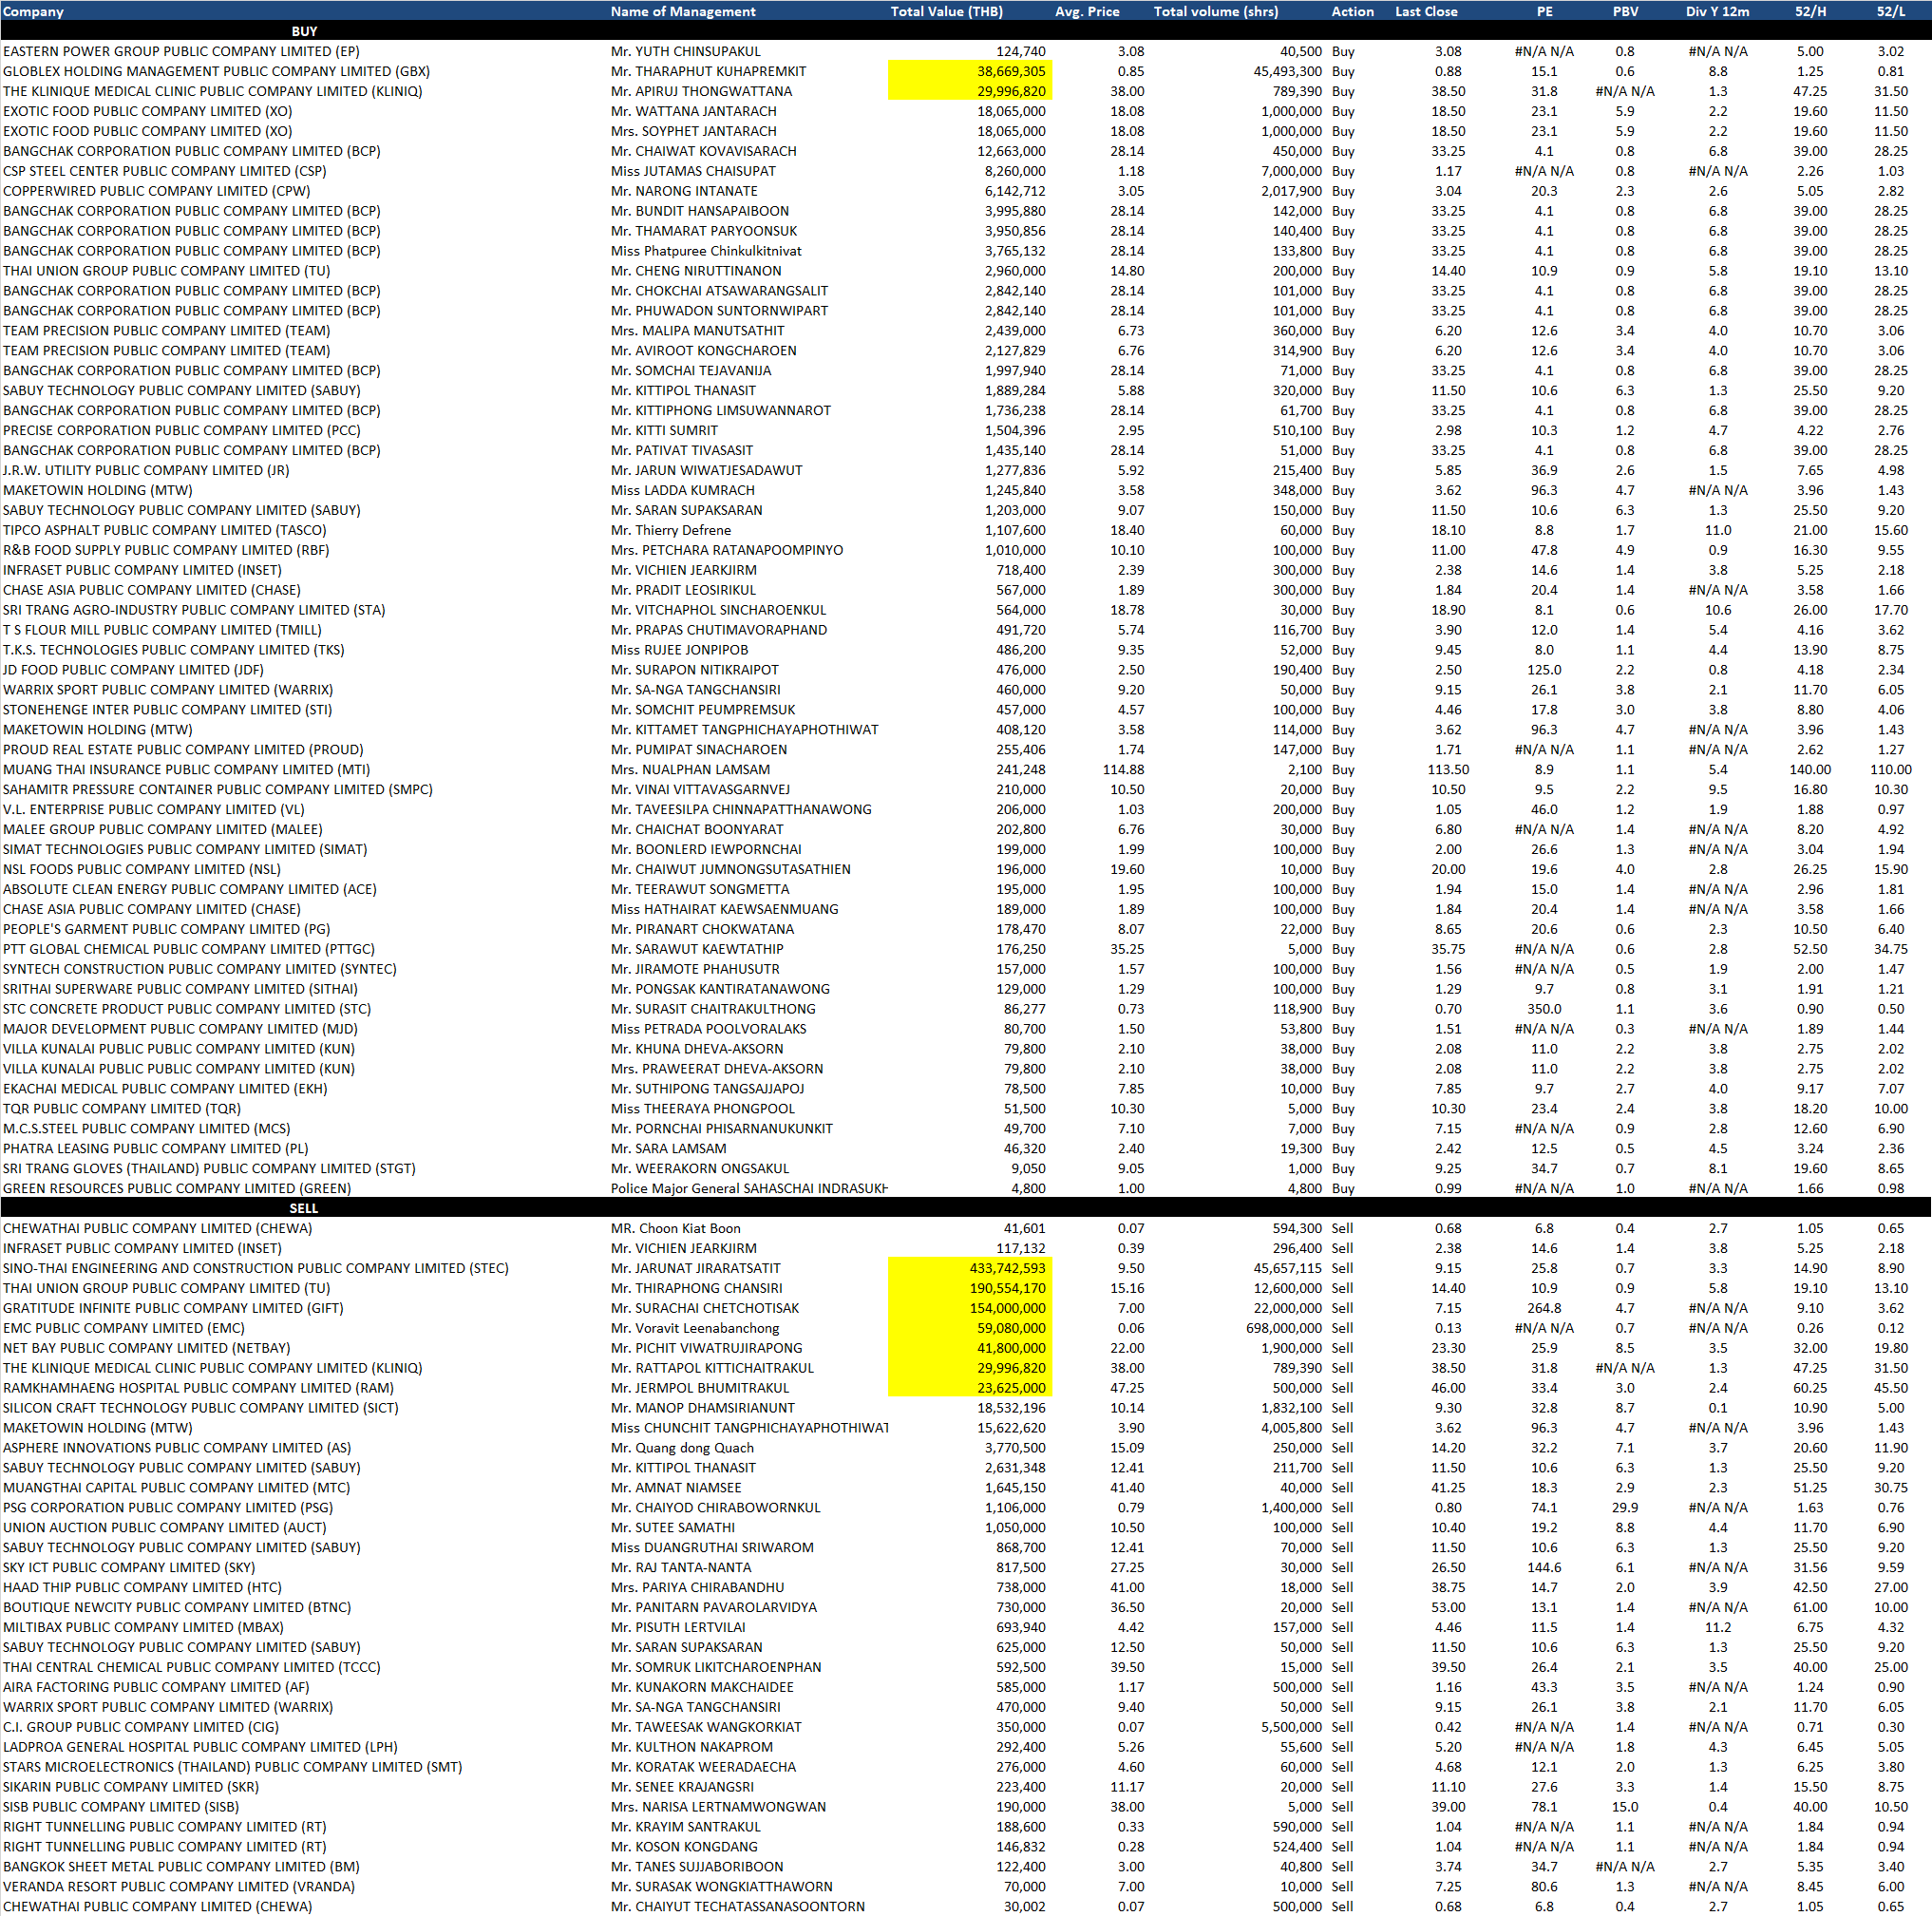
Task: Click Mr. YUTH CHINSUPAKUL name cell
Action: pyautogui.click(x=686, y=51)
